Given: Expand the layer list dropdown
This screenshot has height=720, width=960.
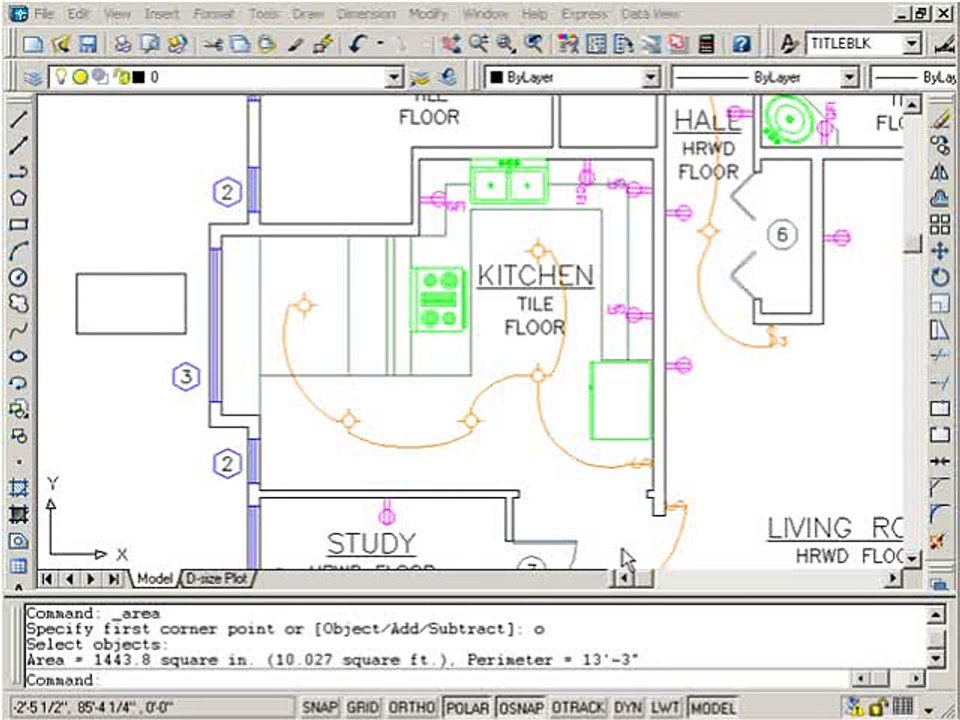Looking at the screenshot, I should 395,78.
